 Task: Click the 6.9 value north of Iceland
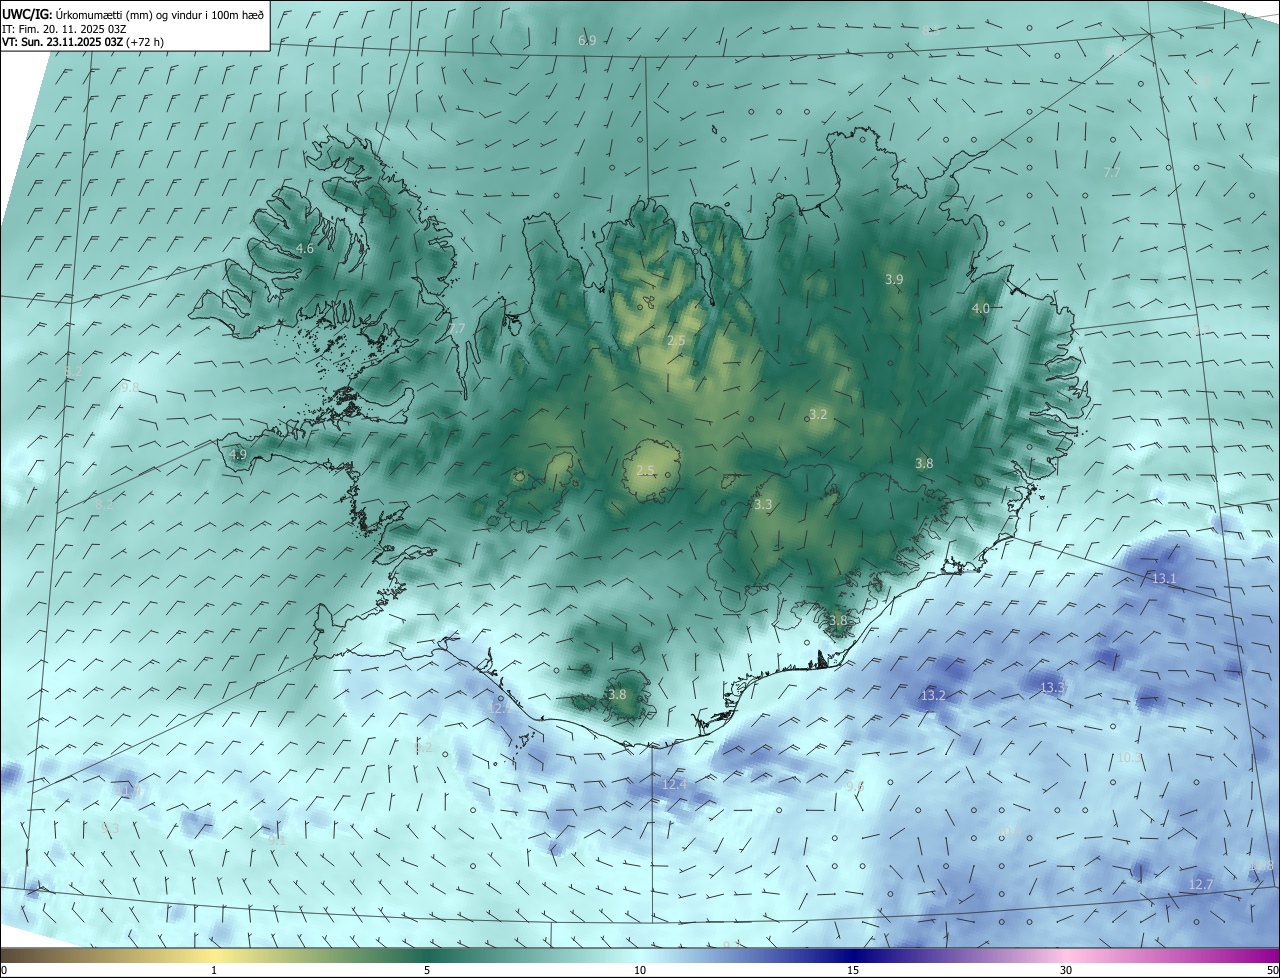pos(587,41)
